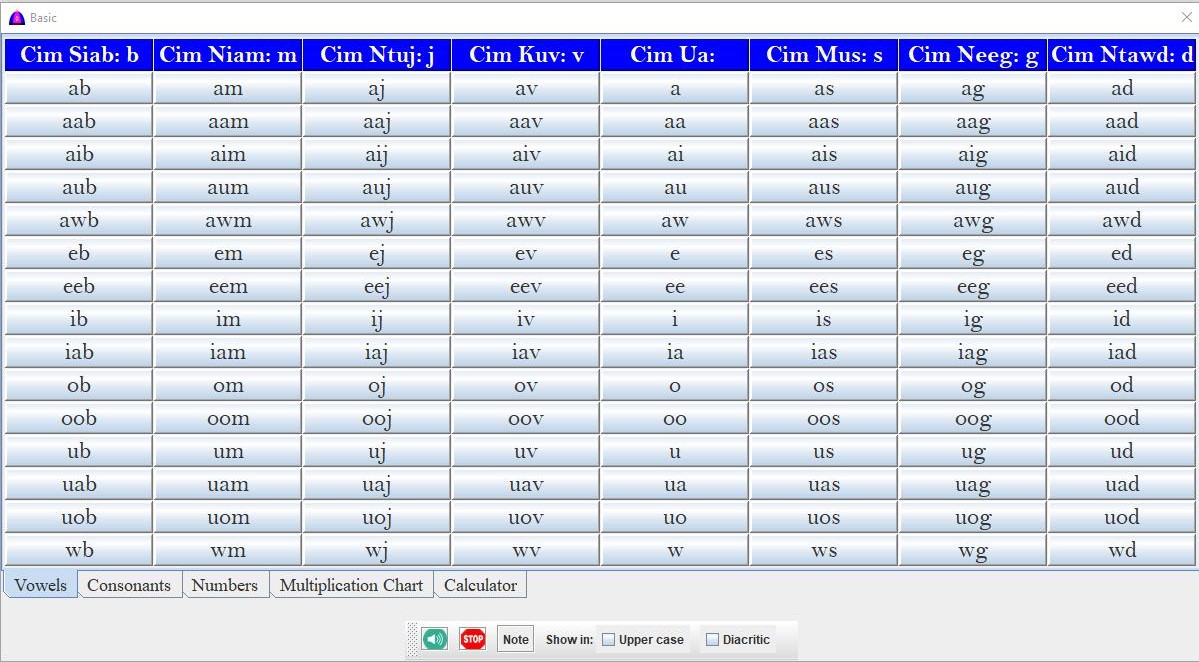The height and width of the screenshot is (662, 1199).
Task: Open the Numbers tab
Action: [x=224, y=585]
